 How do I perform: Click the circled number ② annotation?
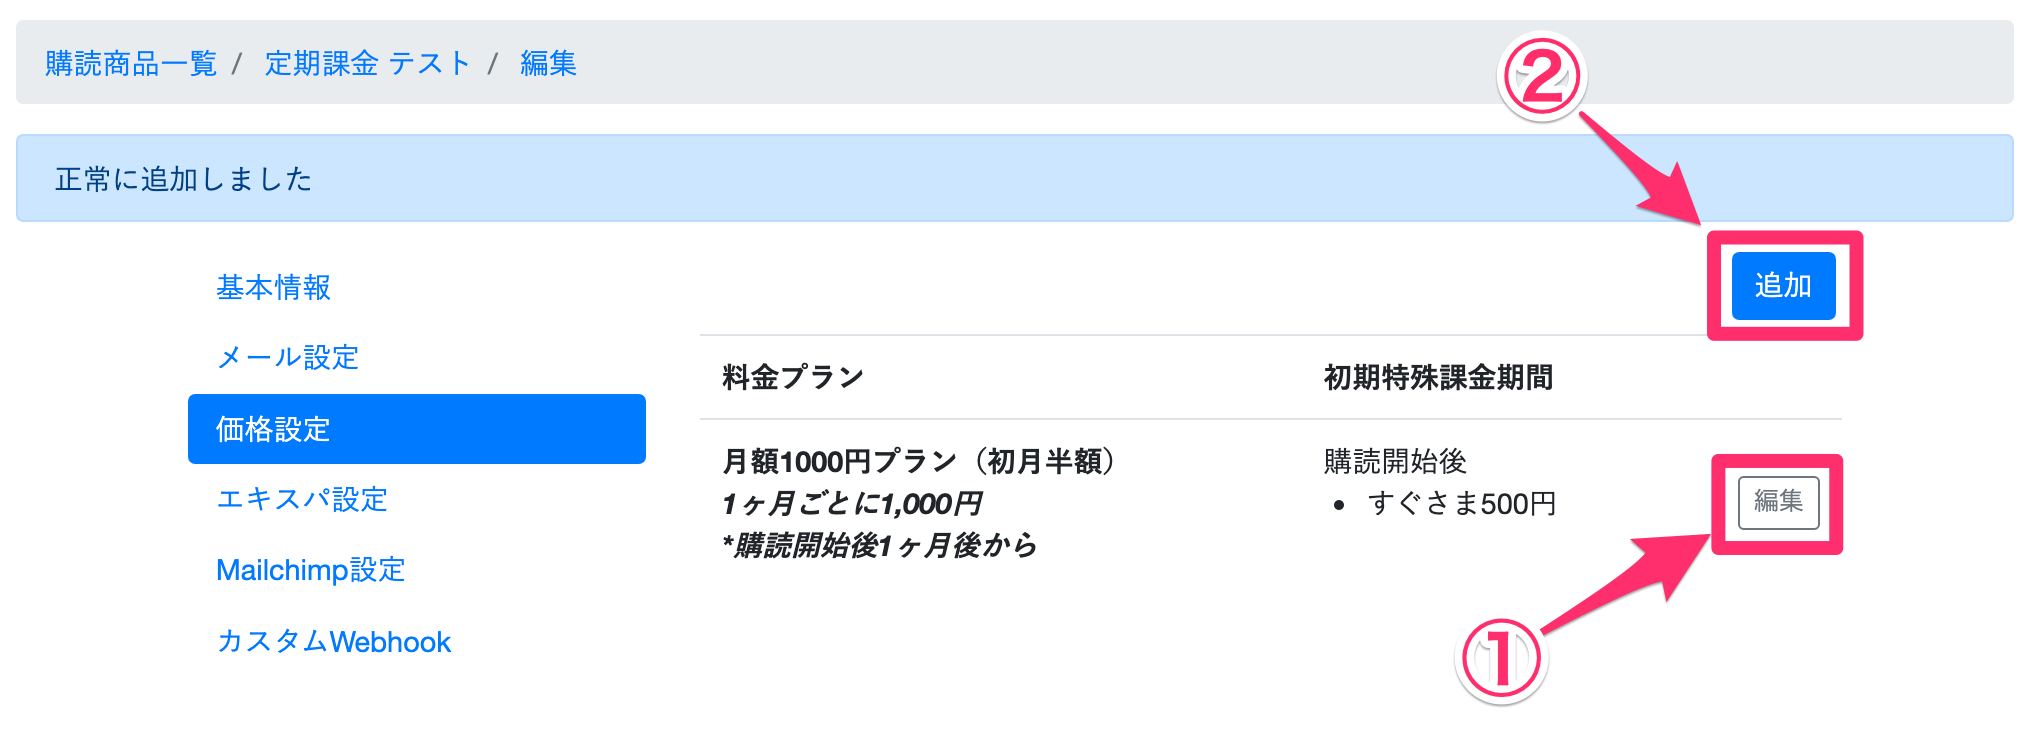coord(1541,77)
